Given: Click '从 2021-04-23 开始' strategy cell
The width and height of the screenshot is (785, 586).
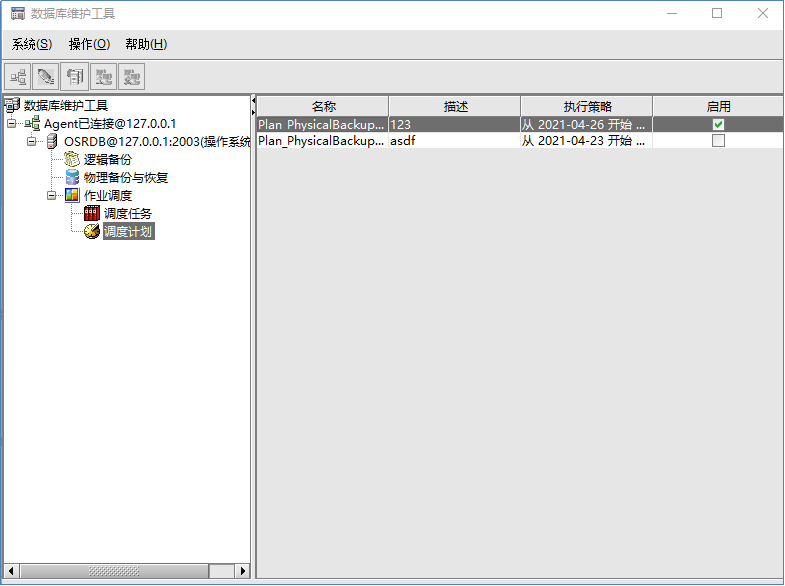Looking at the screenshot, I should (x=586, y=141).
